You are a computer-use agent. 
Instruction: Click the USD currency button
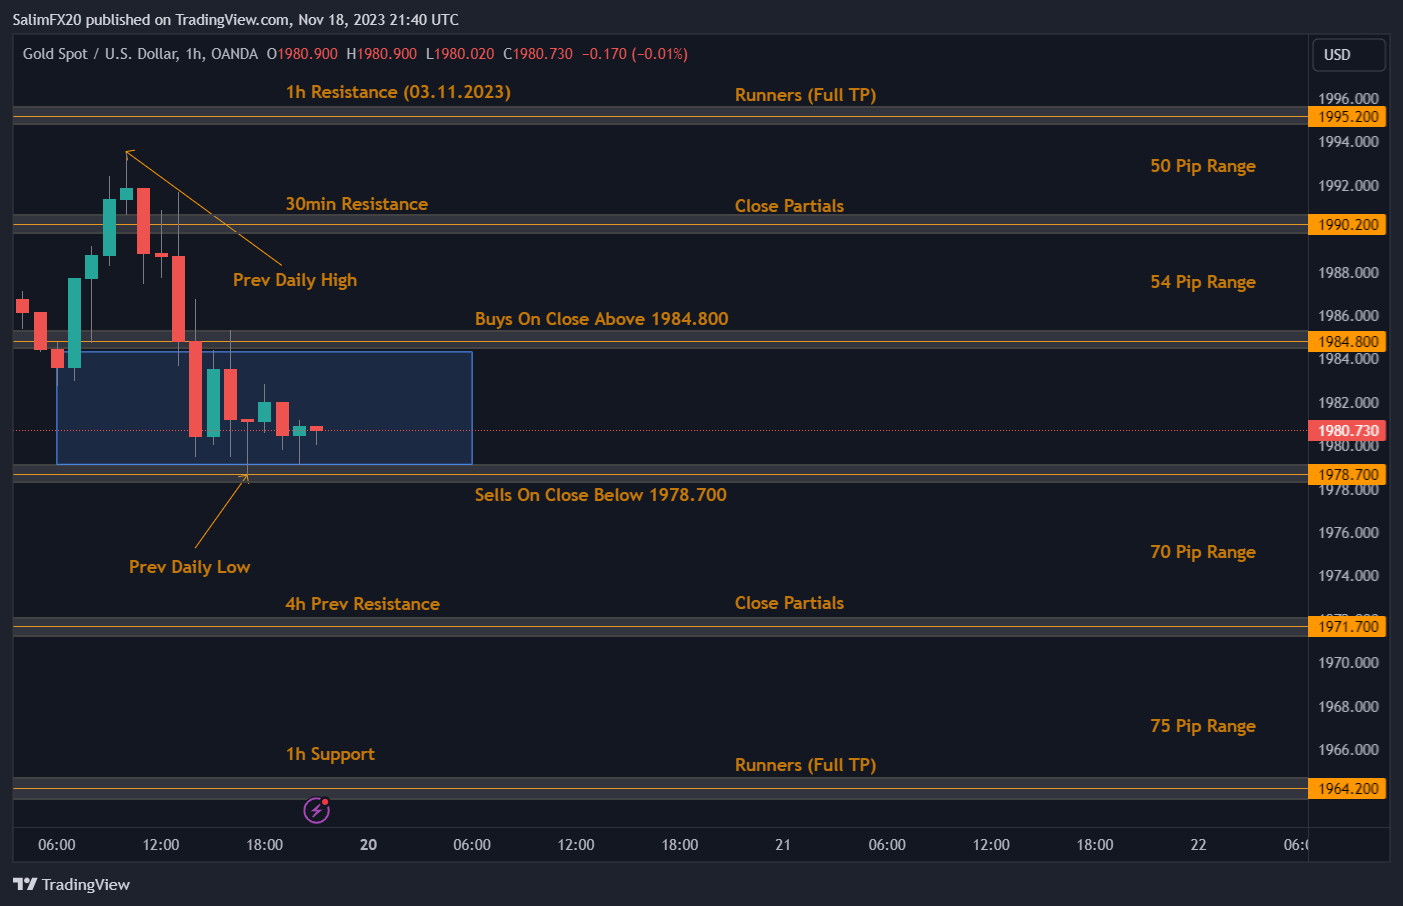click(1348, 54)
